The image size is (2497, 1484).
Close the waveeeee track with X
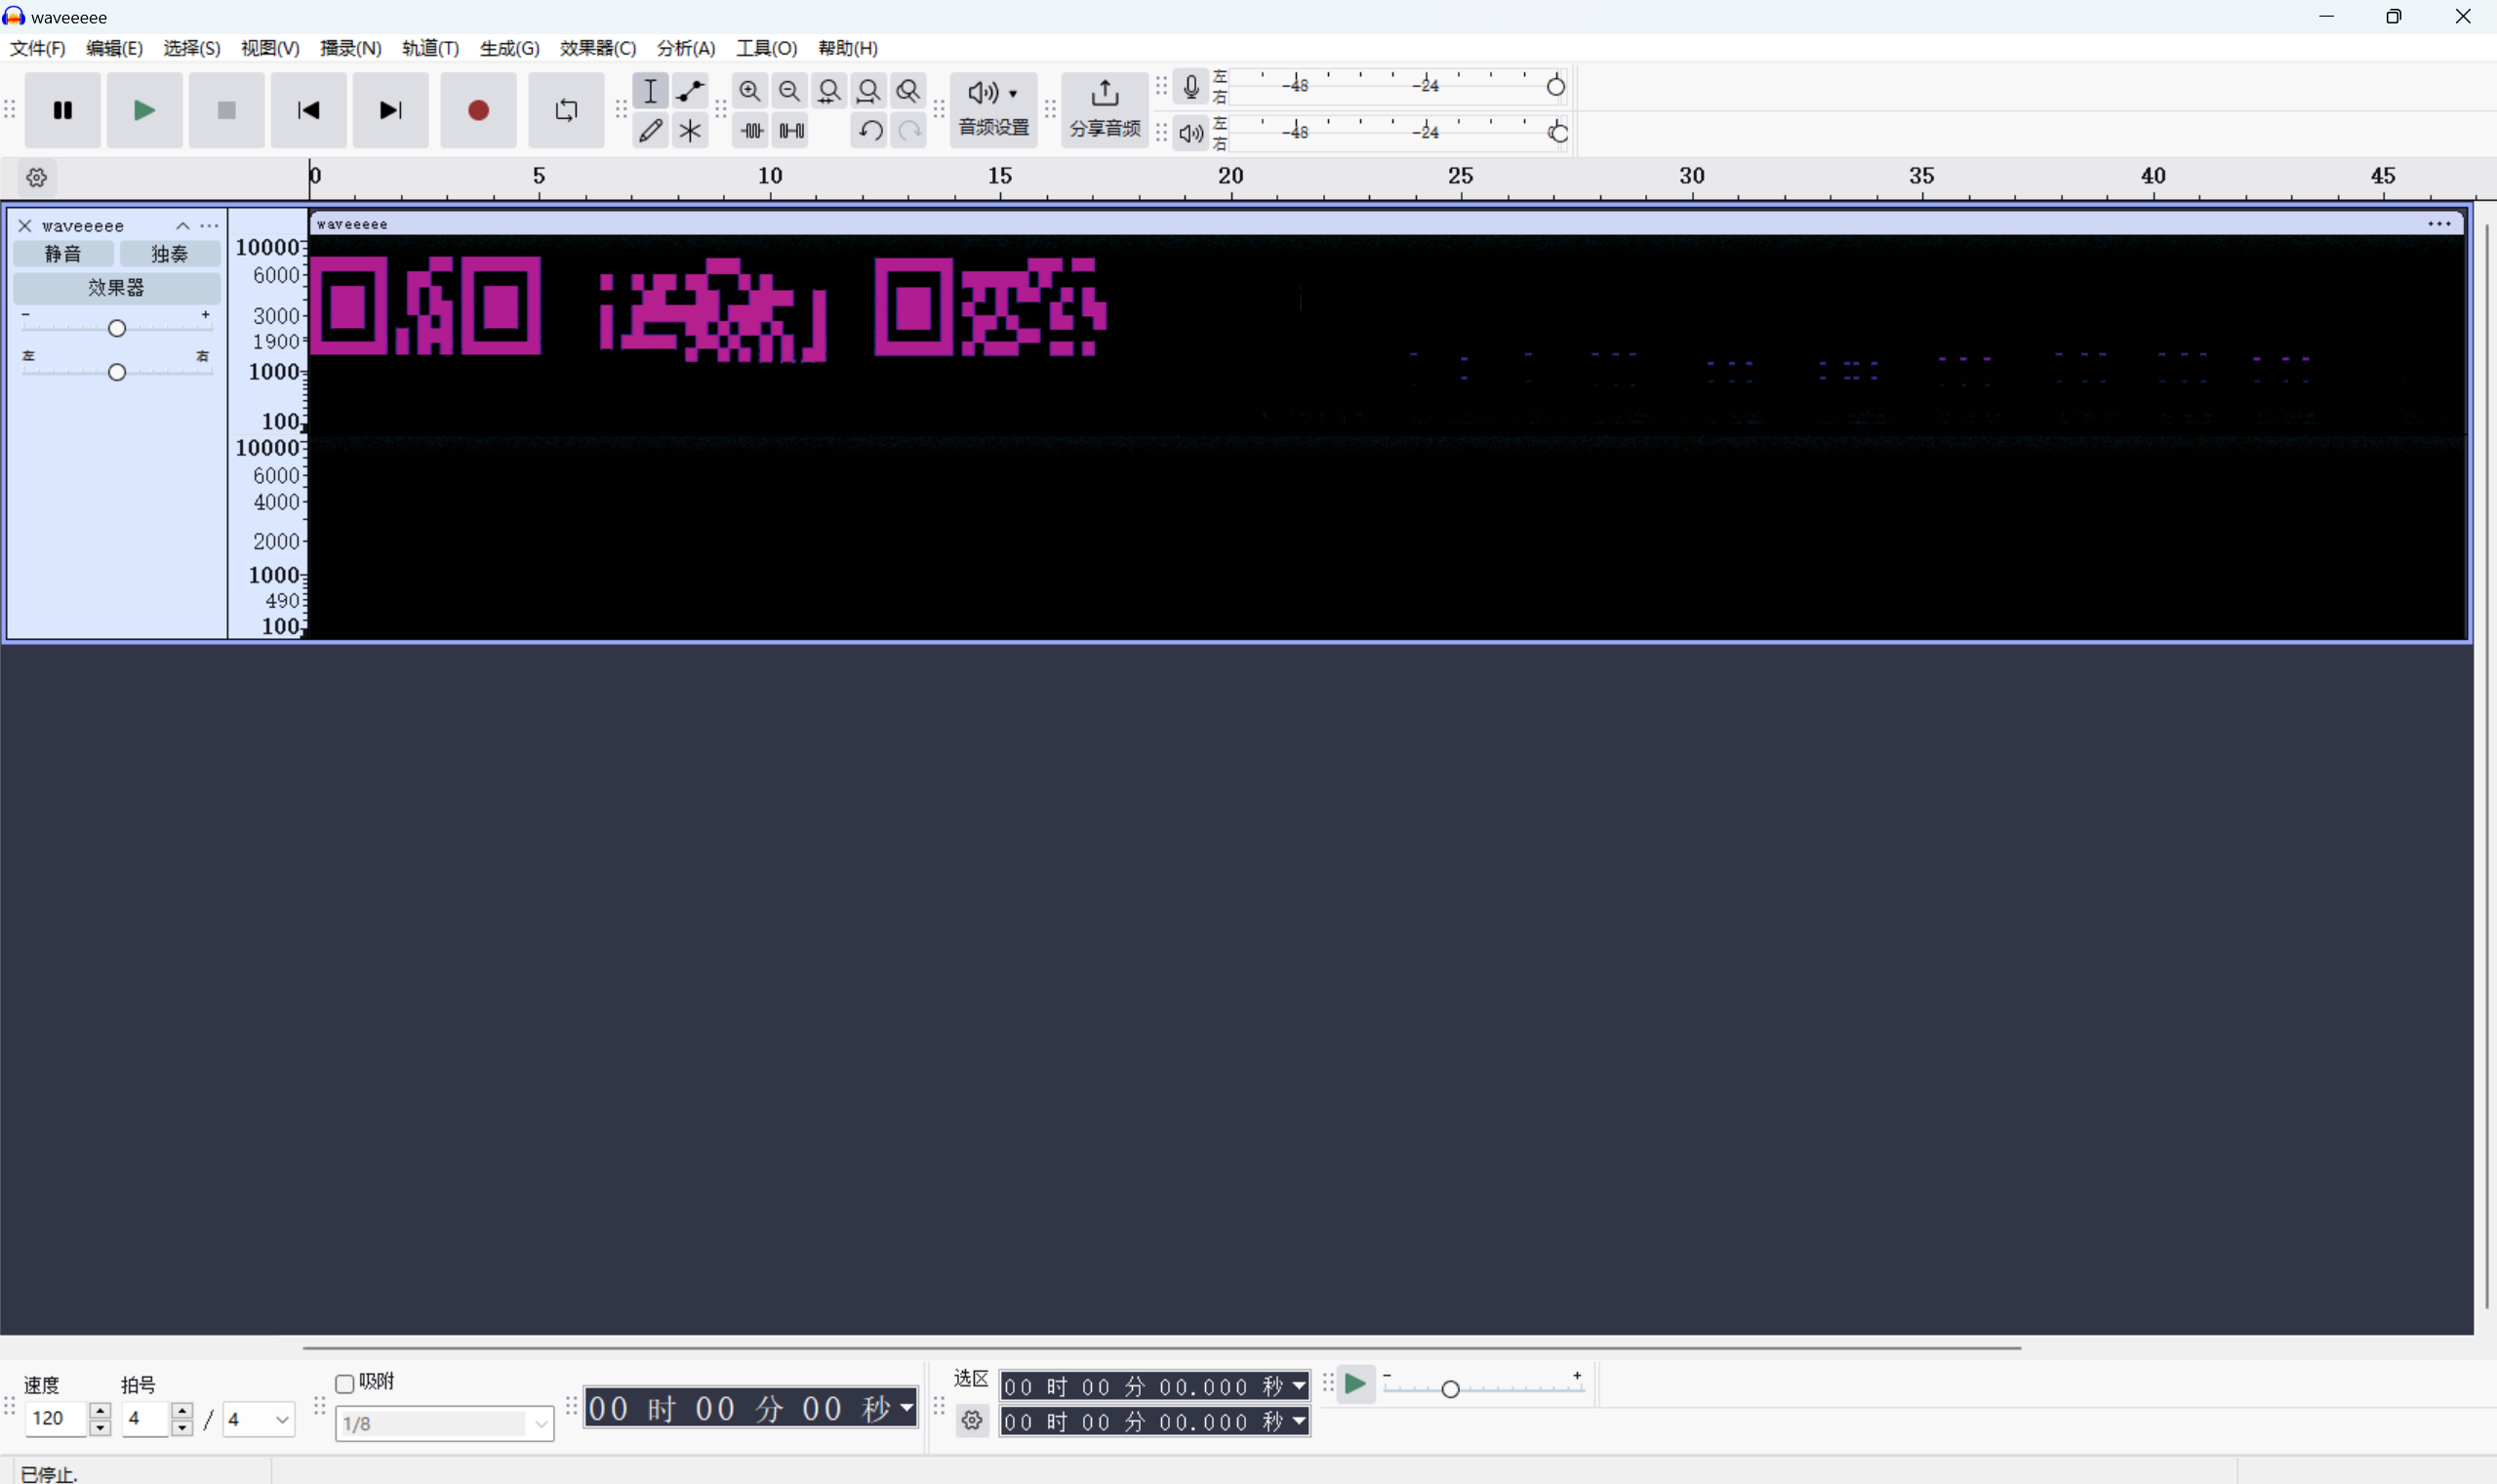(25, 226)
